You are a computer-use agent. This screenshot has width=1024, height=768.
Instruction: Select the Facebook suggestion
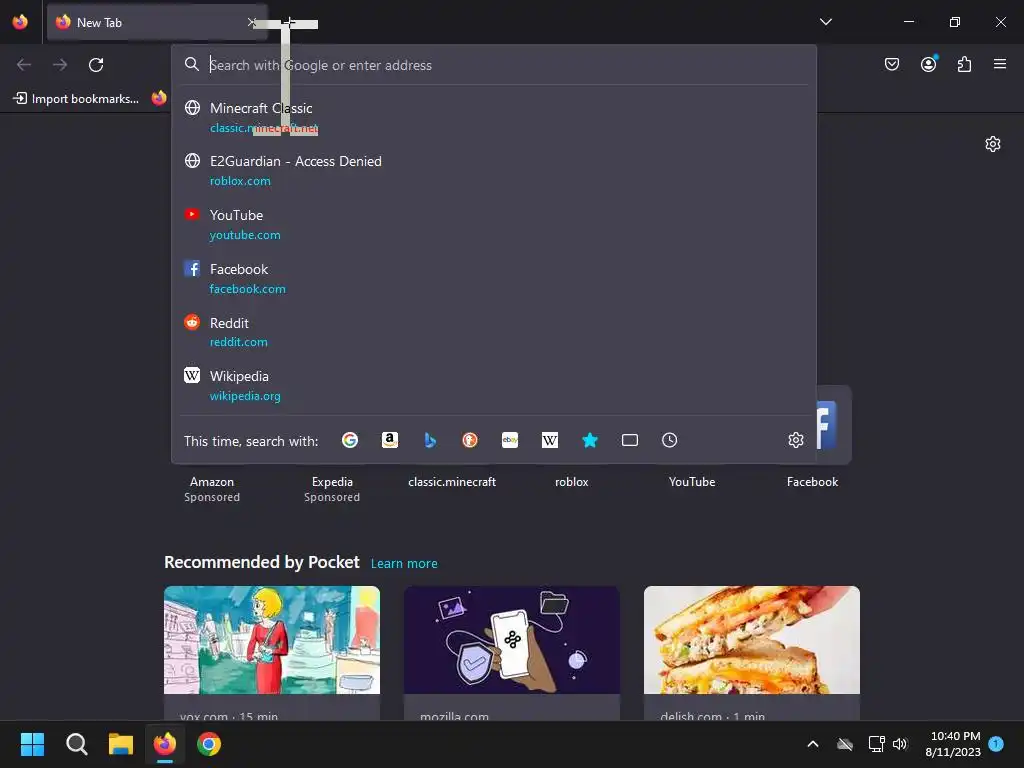point(494,278)
